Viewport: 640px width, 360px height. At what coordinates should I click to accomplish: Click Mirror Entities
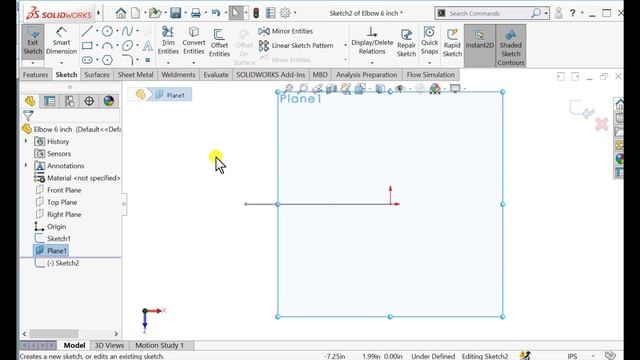(x=286, y=31)
